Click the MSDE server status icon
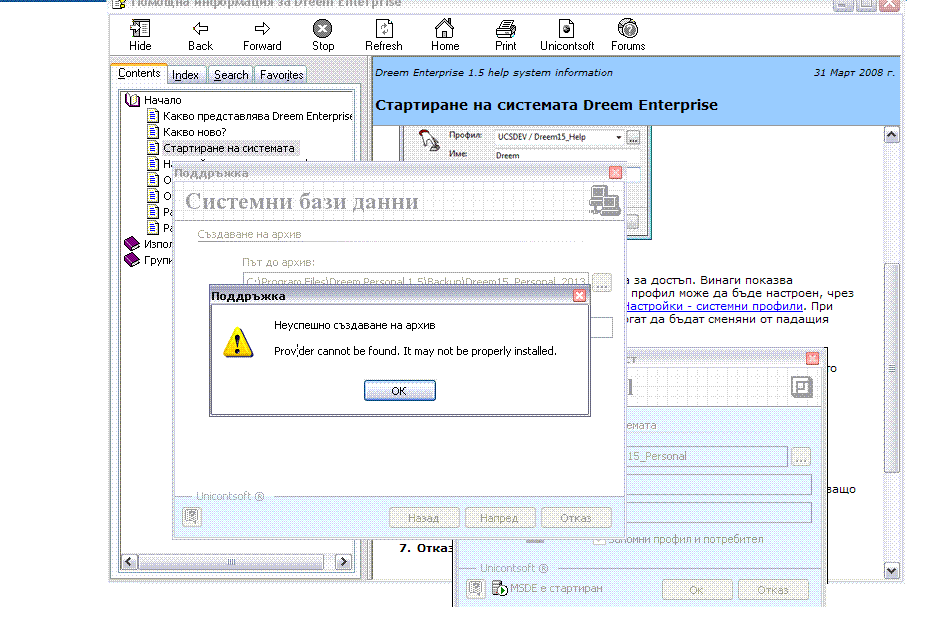Image resolution: width=944 pixels, height=640 pixels. [x=500, y=588]
